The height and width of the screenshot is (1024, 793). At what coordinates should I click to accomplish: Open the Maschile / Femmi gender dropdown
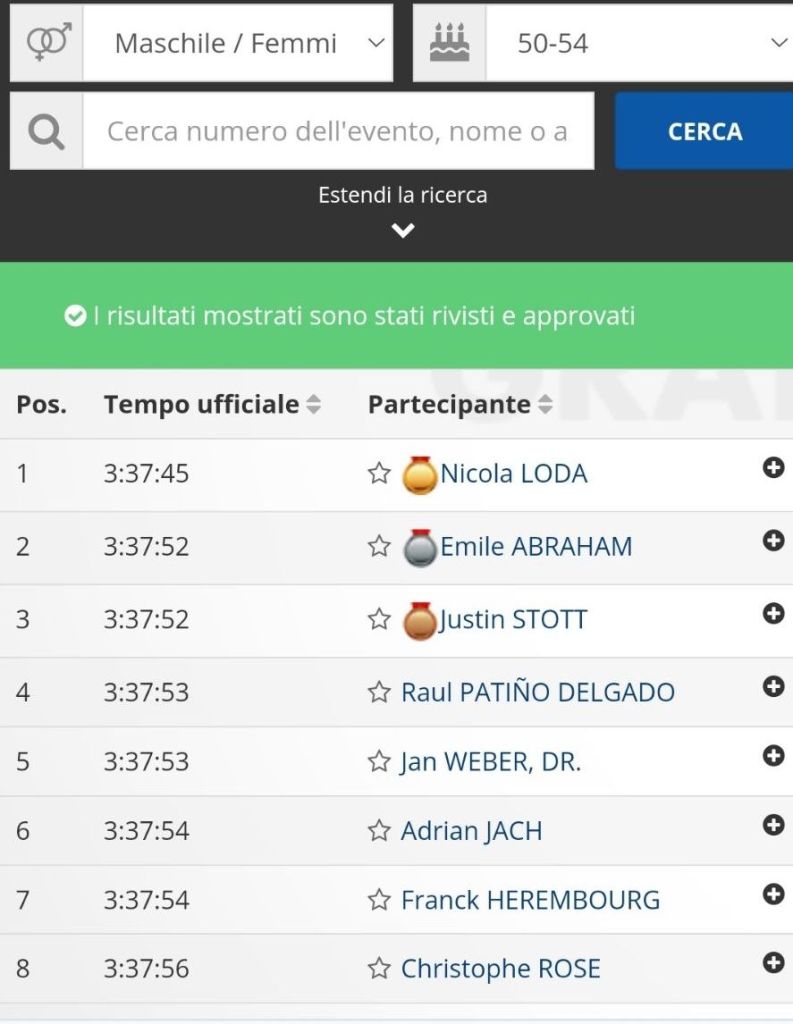click(238, 43)
